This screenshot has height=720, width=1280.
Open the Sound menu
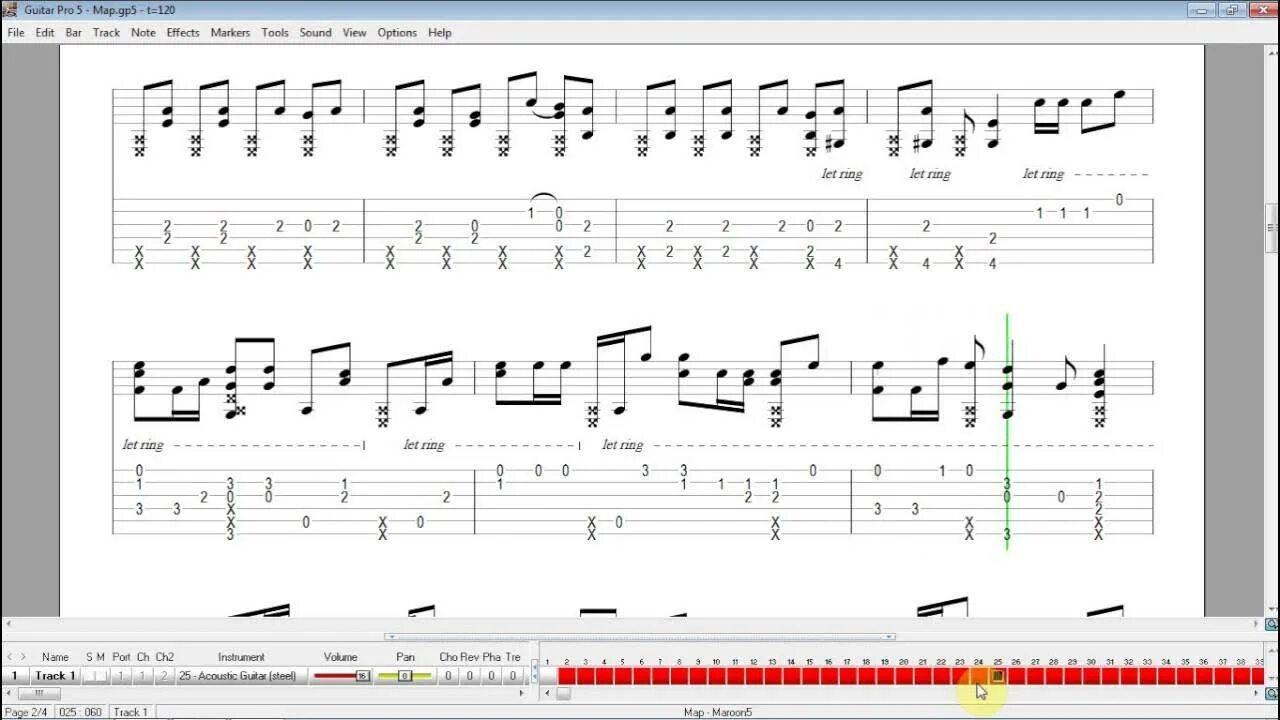pos(315,32)
